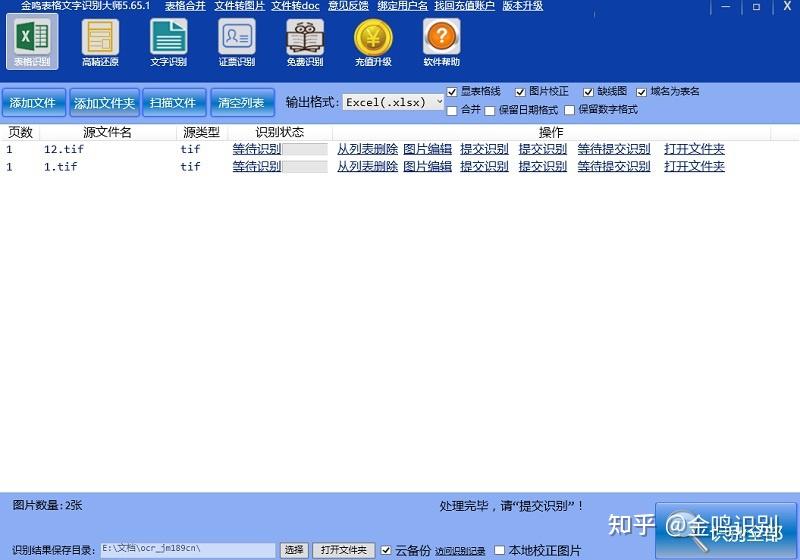Click the 操作 column header
This screenshot has height=560, width=800.
coord(551,132)
